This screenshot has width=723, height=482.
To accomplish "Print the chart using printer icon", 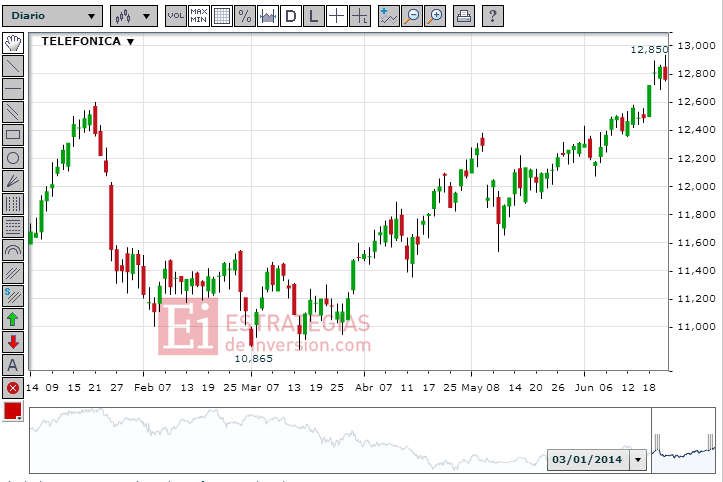I will pyautogui.click(x=463, y=16).
